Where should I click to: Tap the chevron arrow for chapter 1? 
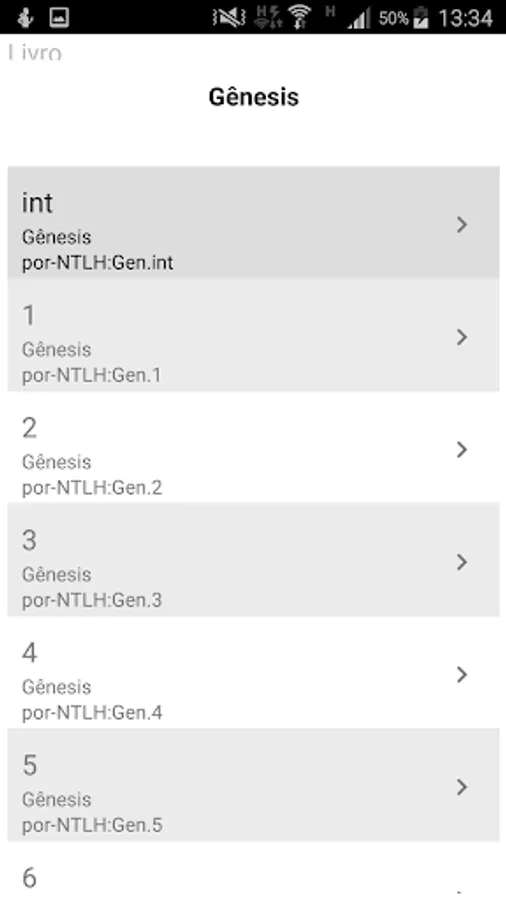462,337
